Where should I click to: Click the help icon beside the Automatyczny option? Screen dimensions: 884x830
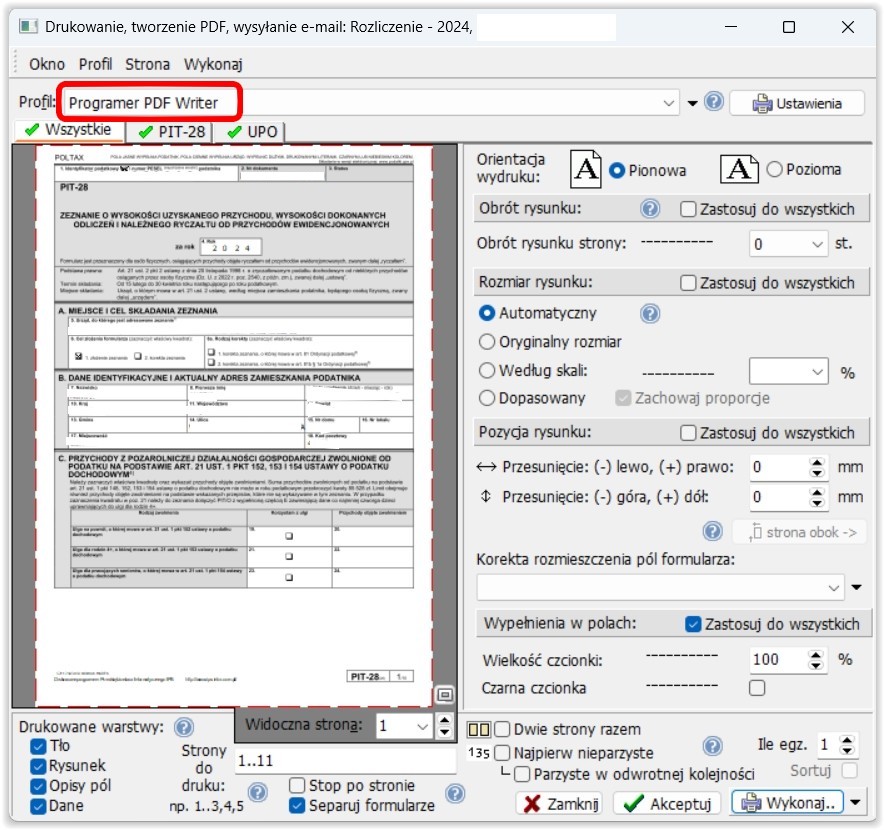click(x=650, y=314)
